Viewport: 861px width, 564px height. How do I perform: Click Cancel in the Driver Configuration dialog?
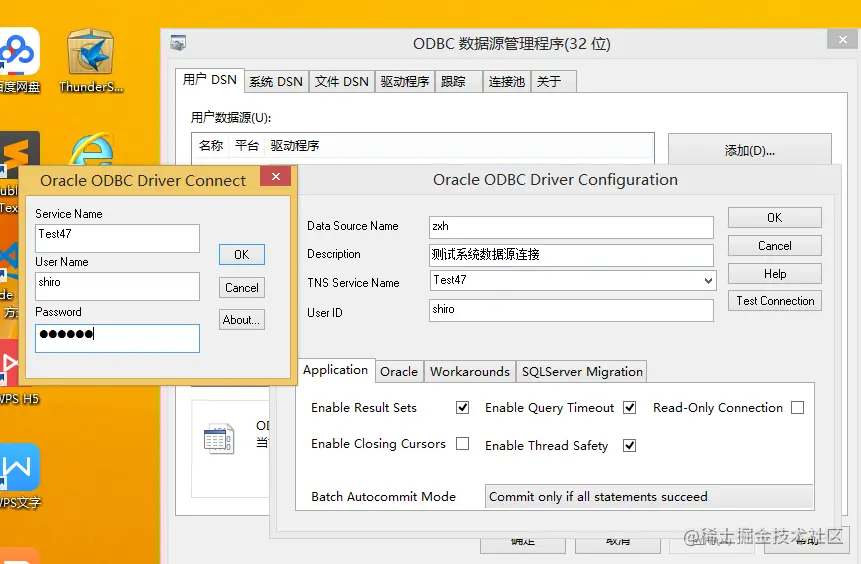[775, 245]
